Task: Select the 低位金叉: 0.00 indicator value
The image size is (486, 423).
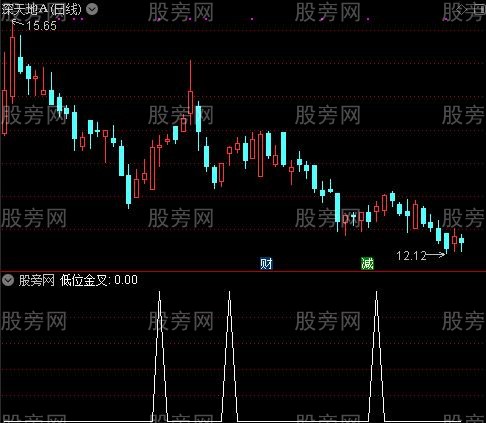Action: 99,280
